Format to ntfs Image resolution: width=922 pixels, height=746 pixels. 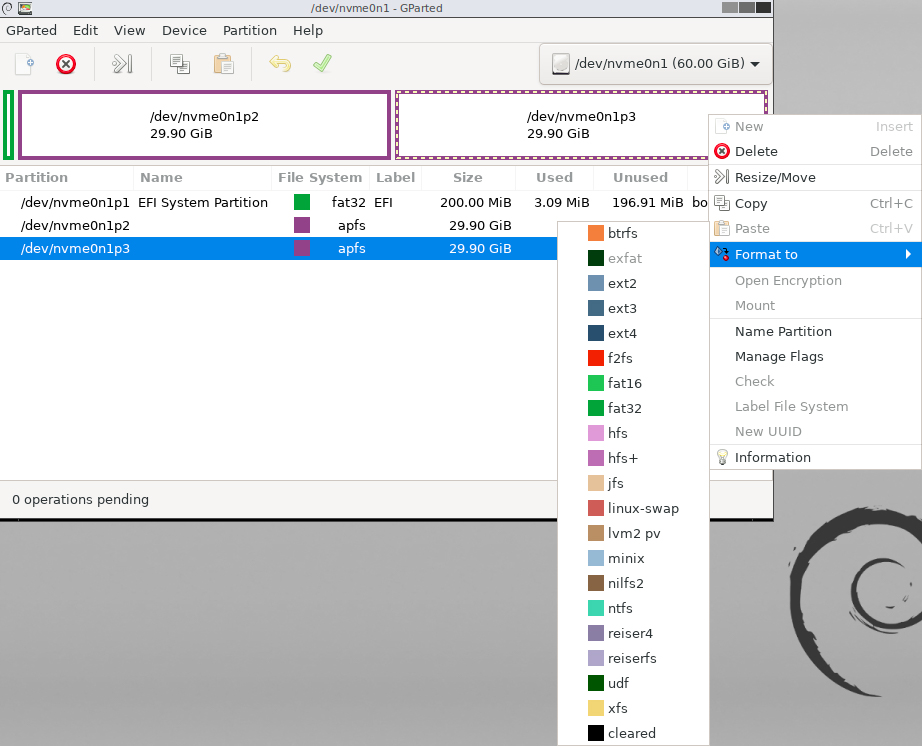633,608
